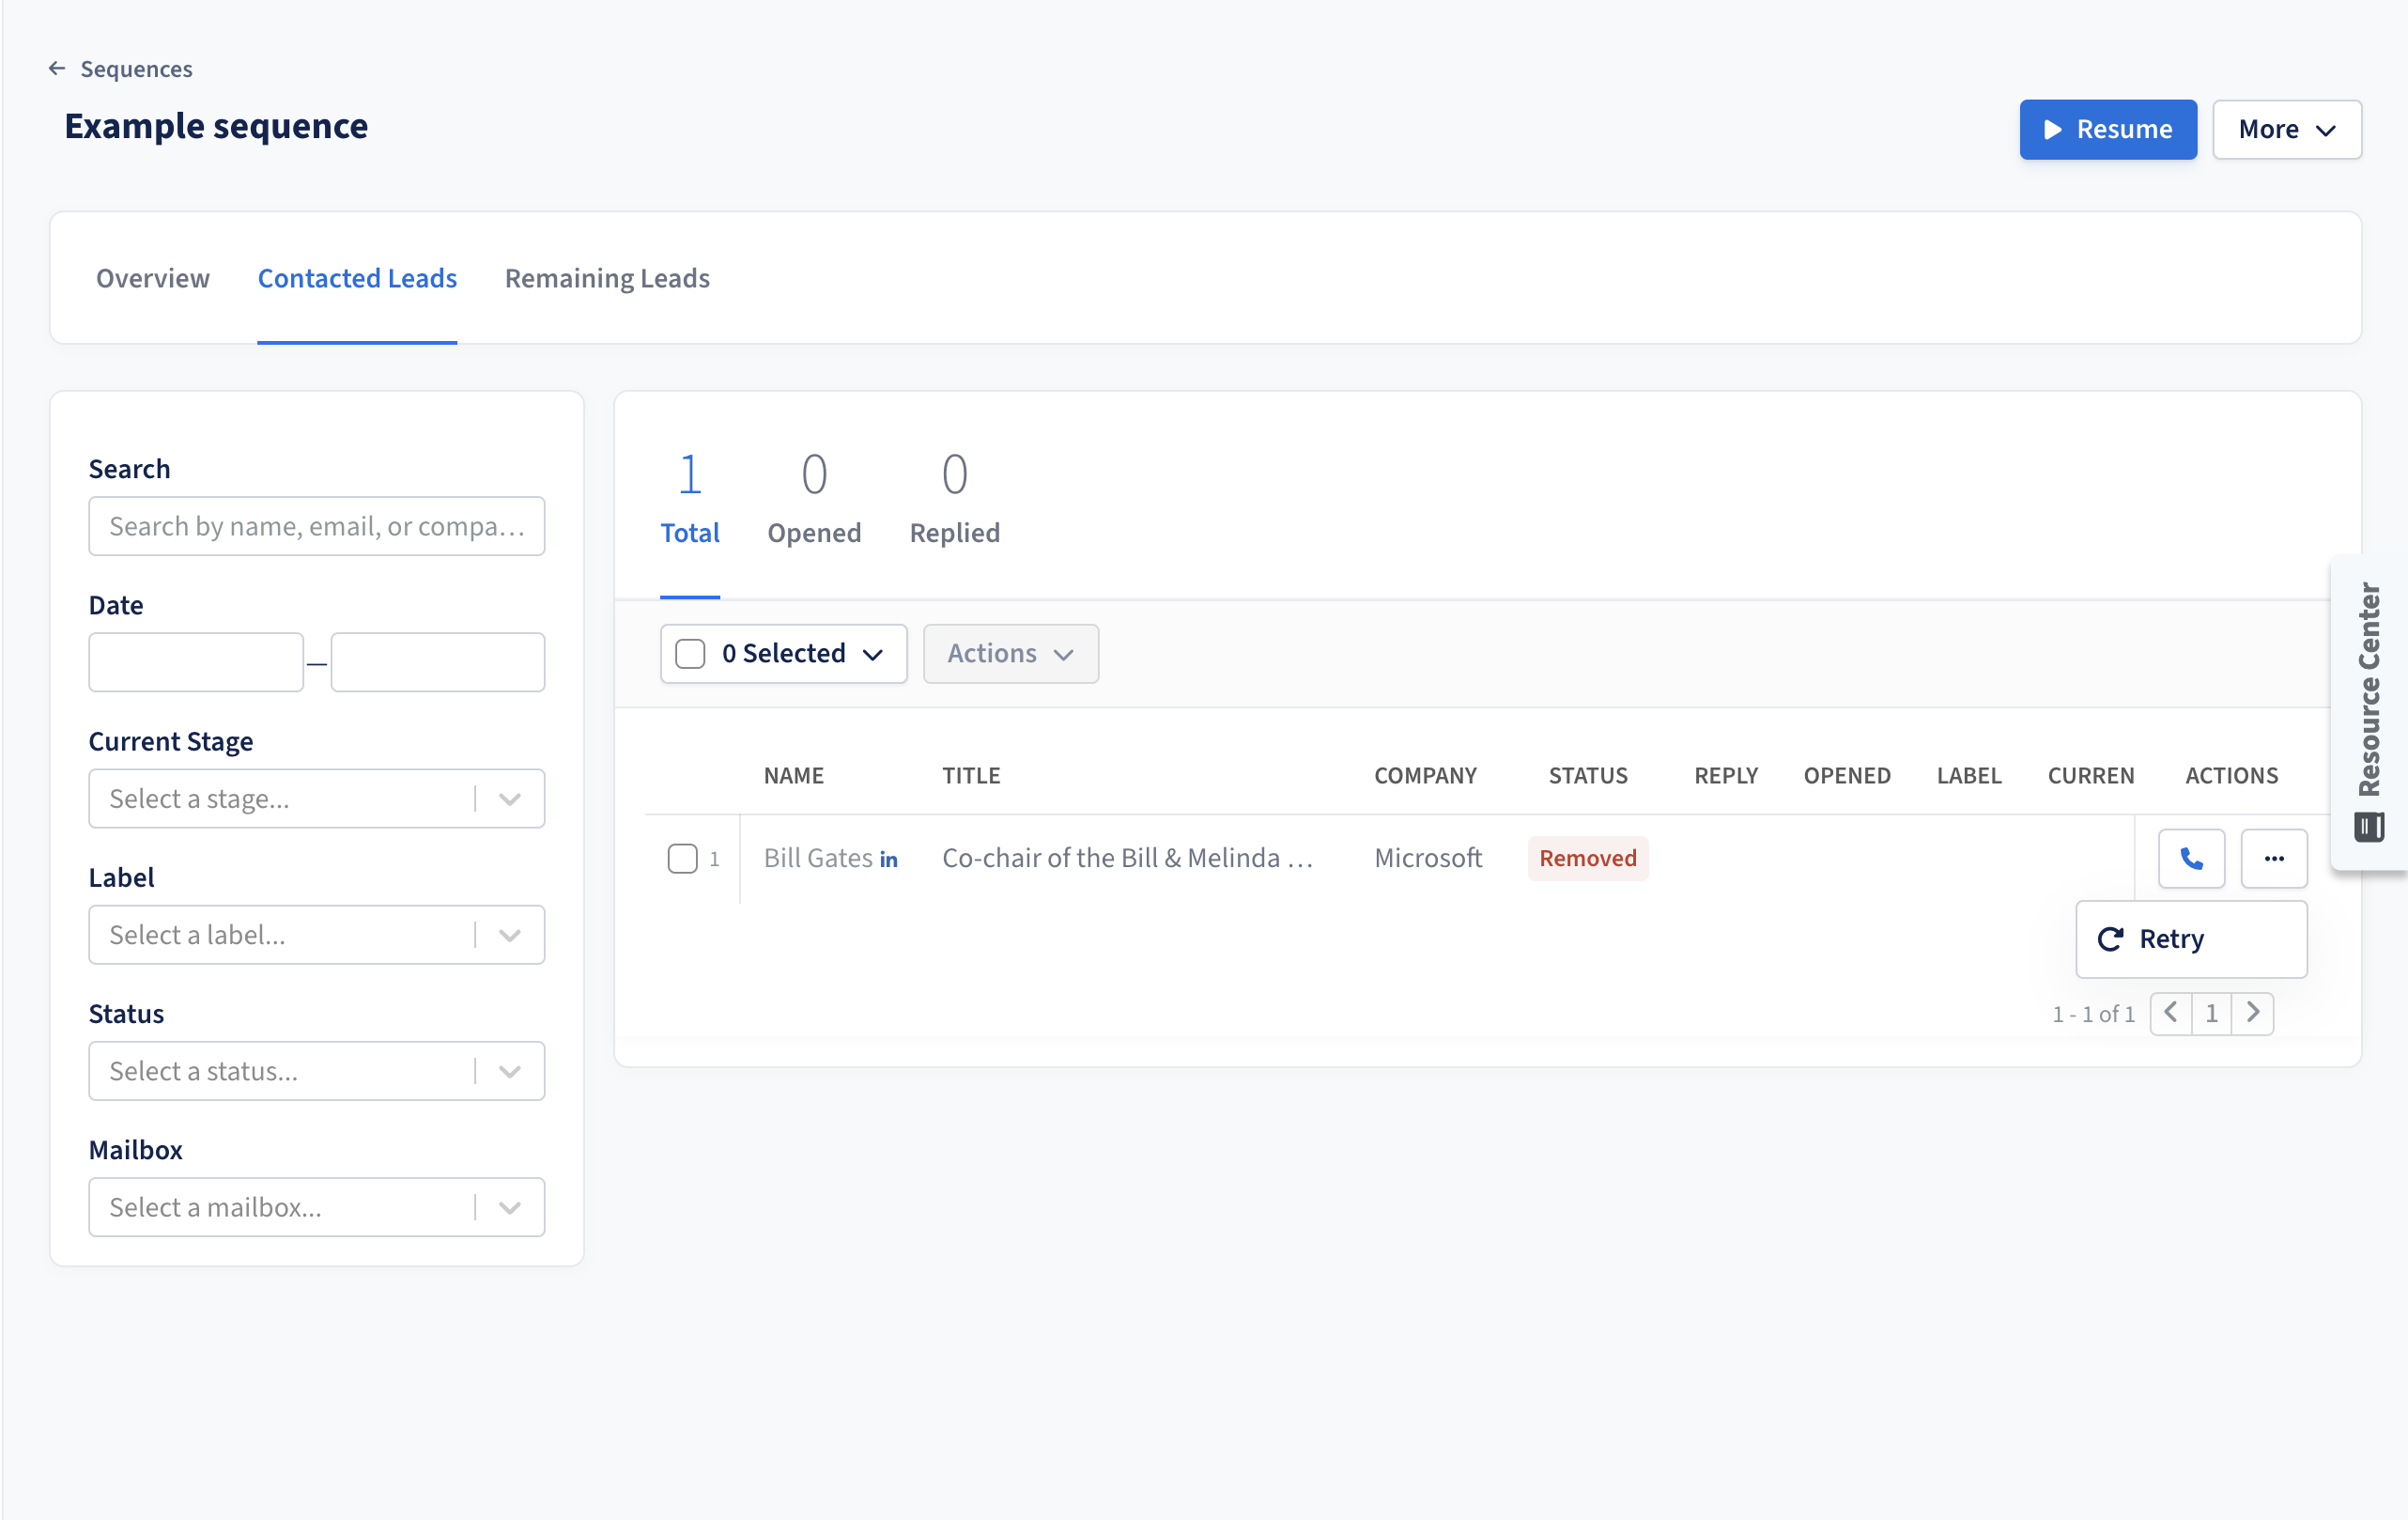Expand the Current Stage dropdown
Screen dimensions: 2408x1520
(x=317, y=798)
